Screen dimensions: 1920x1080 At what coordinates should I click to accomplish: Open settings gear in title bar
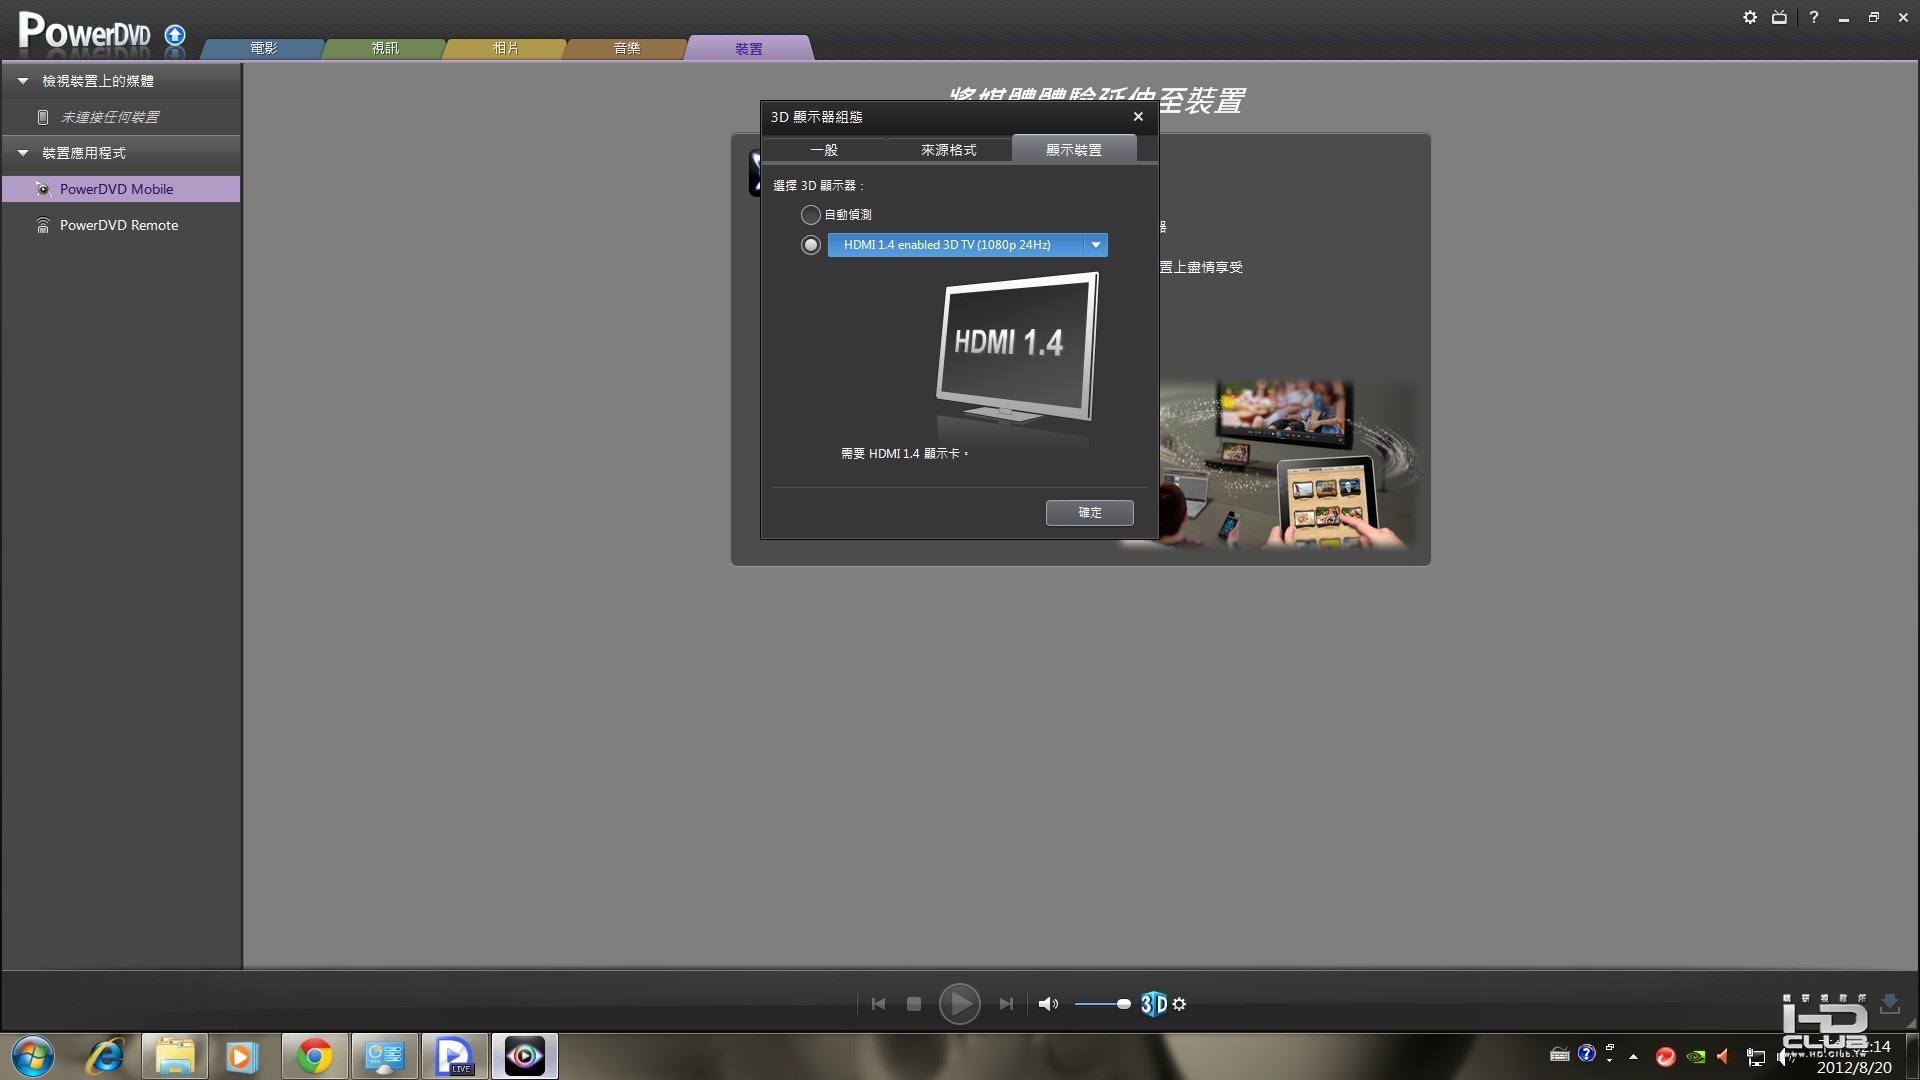point(1750,17)
